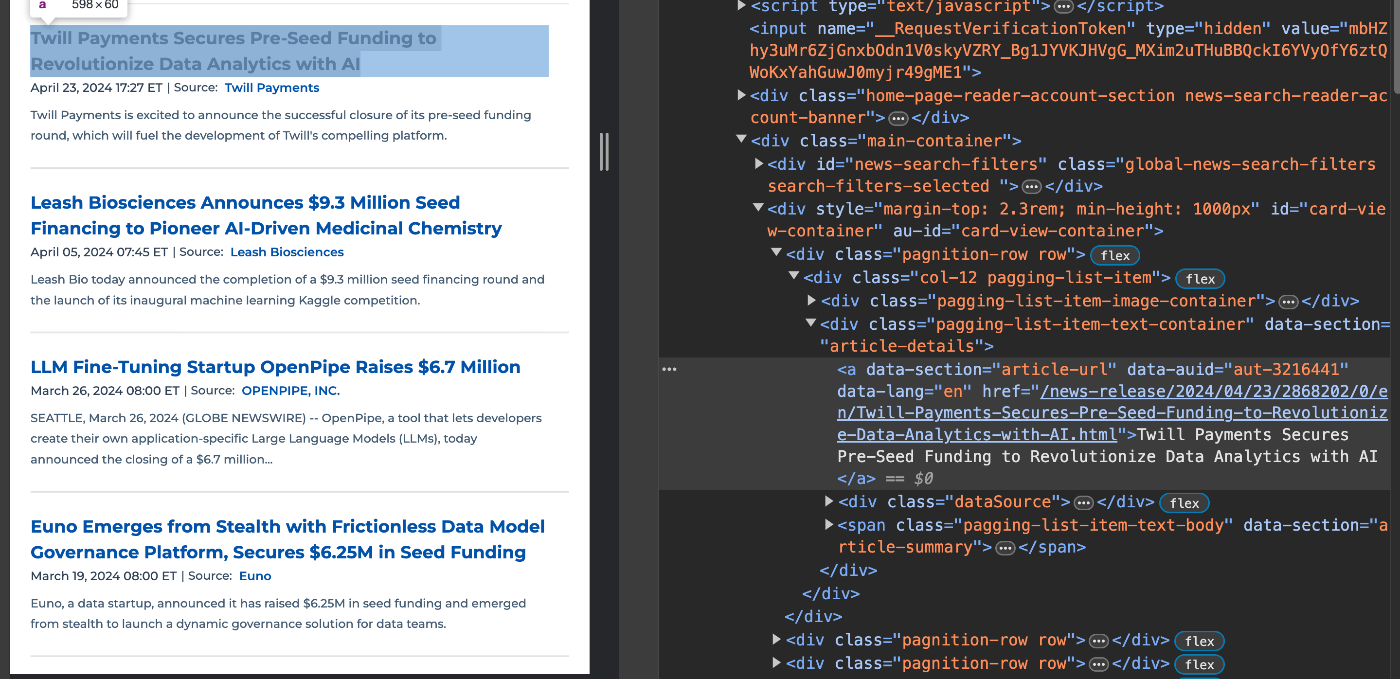The height and width of the screenshot is (679, 1400).
Task: Select the "March 19, 2024 08:00 ET" date text
Action: pos(104,576)
